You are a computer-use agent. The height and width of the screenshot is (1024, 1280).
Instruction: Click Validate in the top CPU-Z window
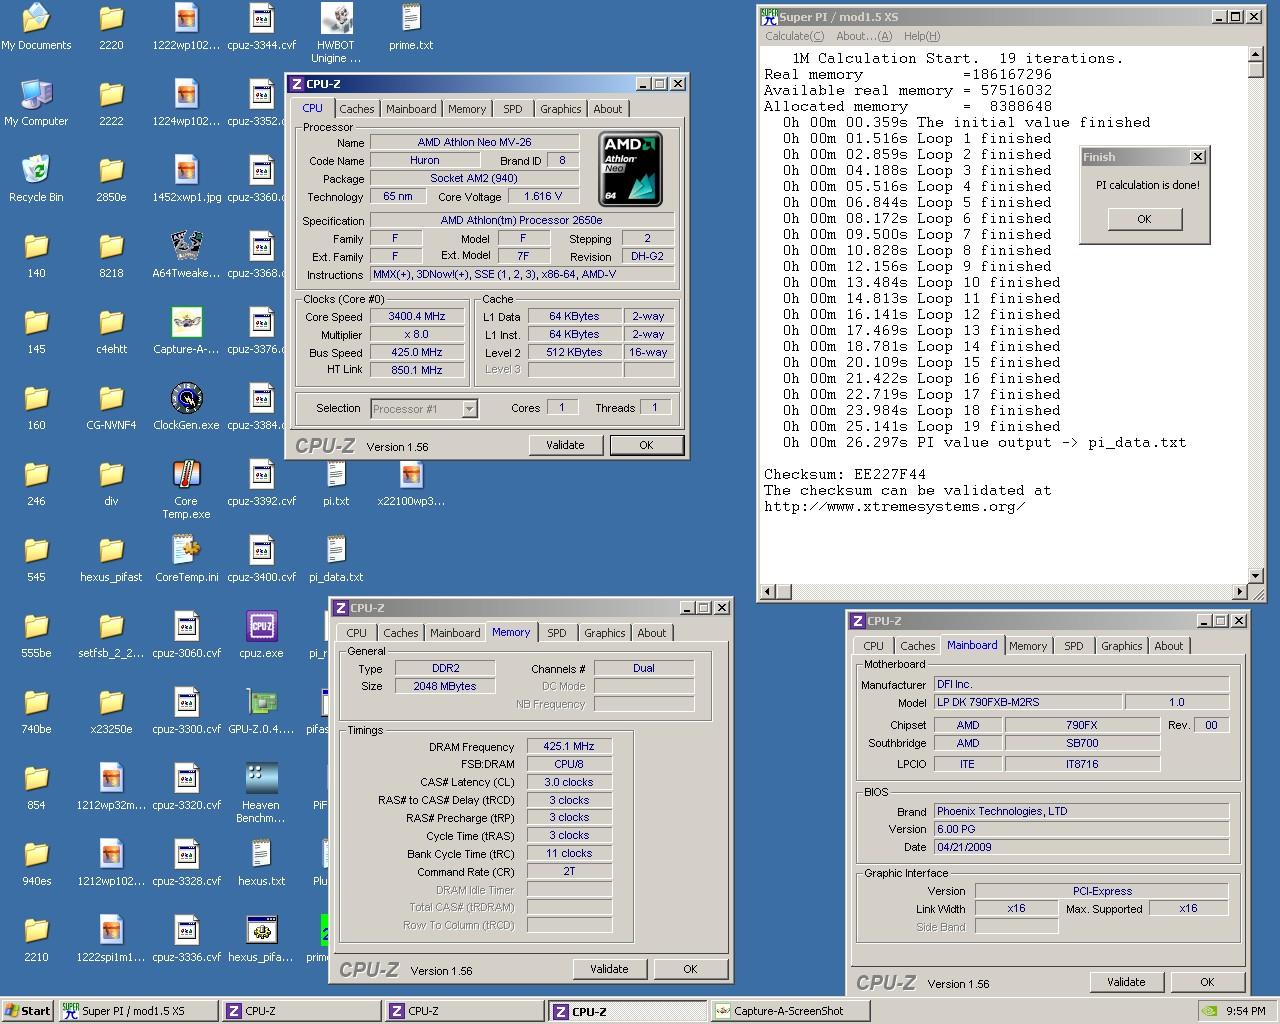tap(565, 445)
